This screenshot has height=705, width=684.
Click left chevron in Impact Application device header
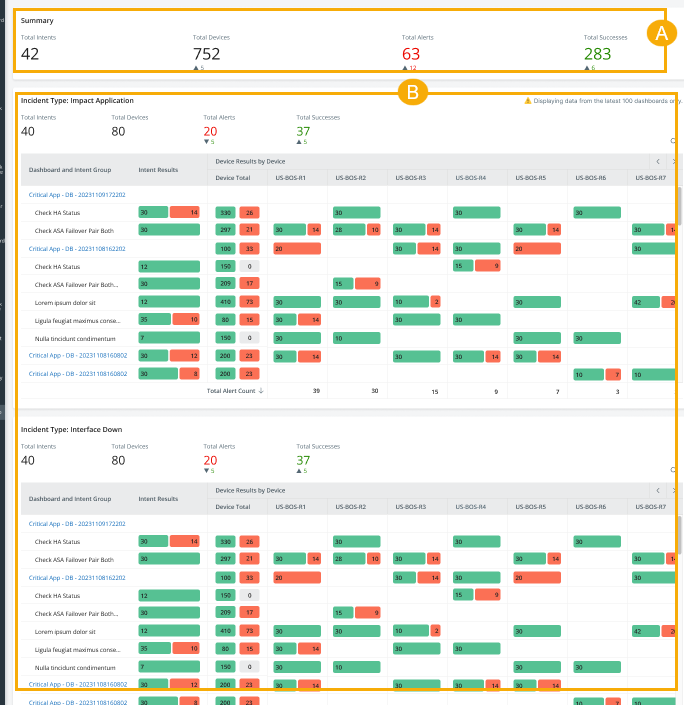(x=658, y=161)
